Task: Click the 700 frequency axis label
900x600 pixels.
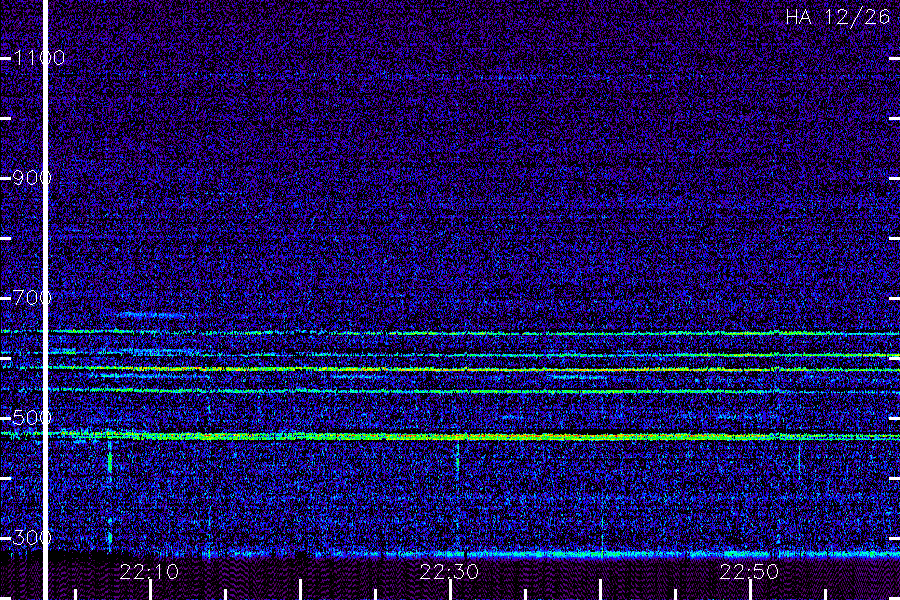Action: [32, 297]
